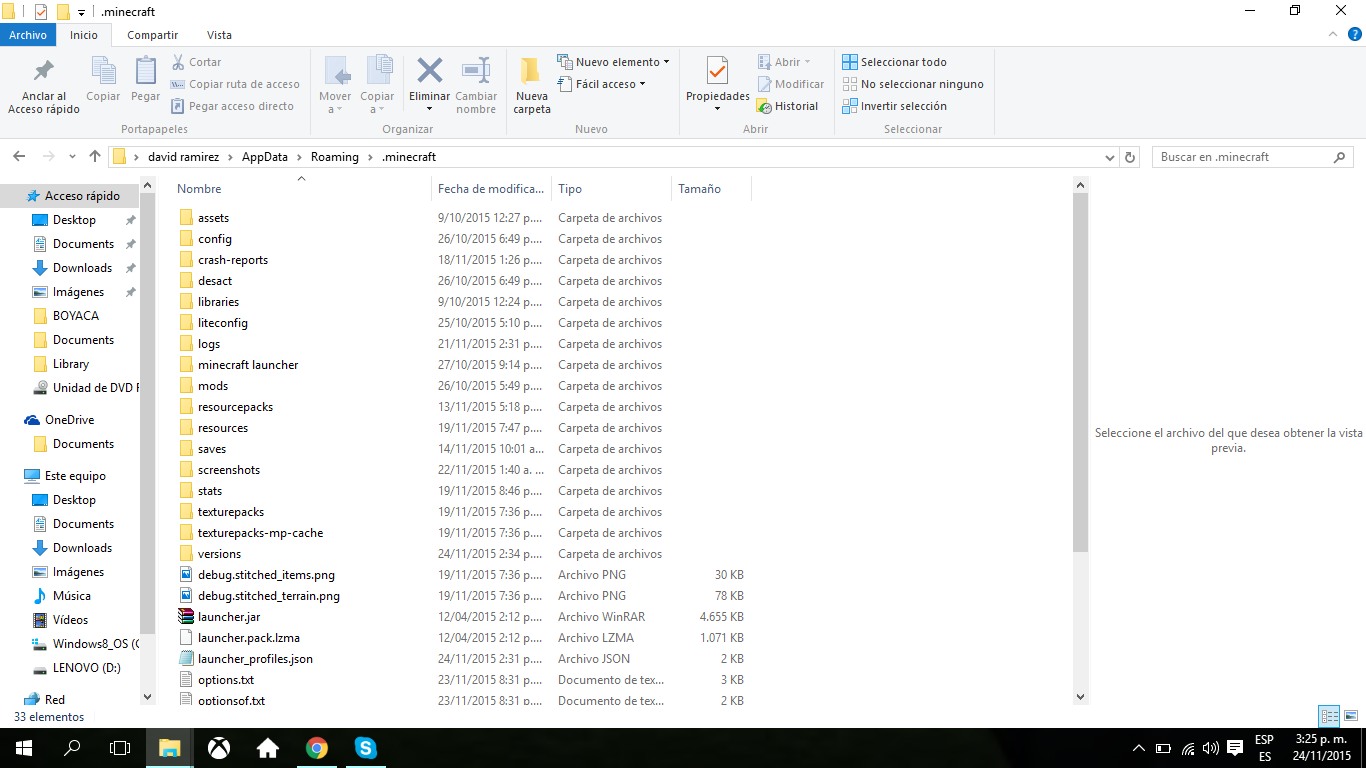The height and width of the screenshot is (768, 1366).
Task: Open Google Chrome from the taskbar
Action: (316, 748)
